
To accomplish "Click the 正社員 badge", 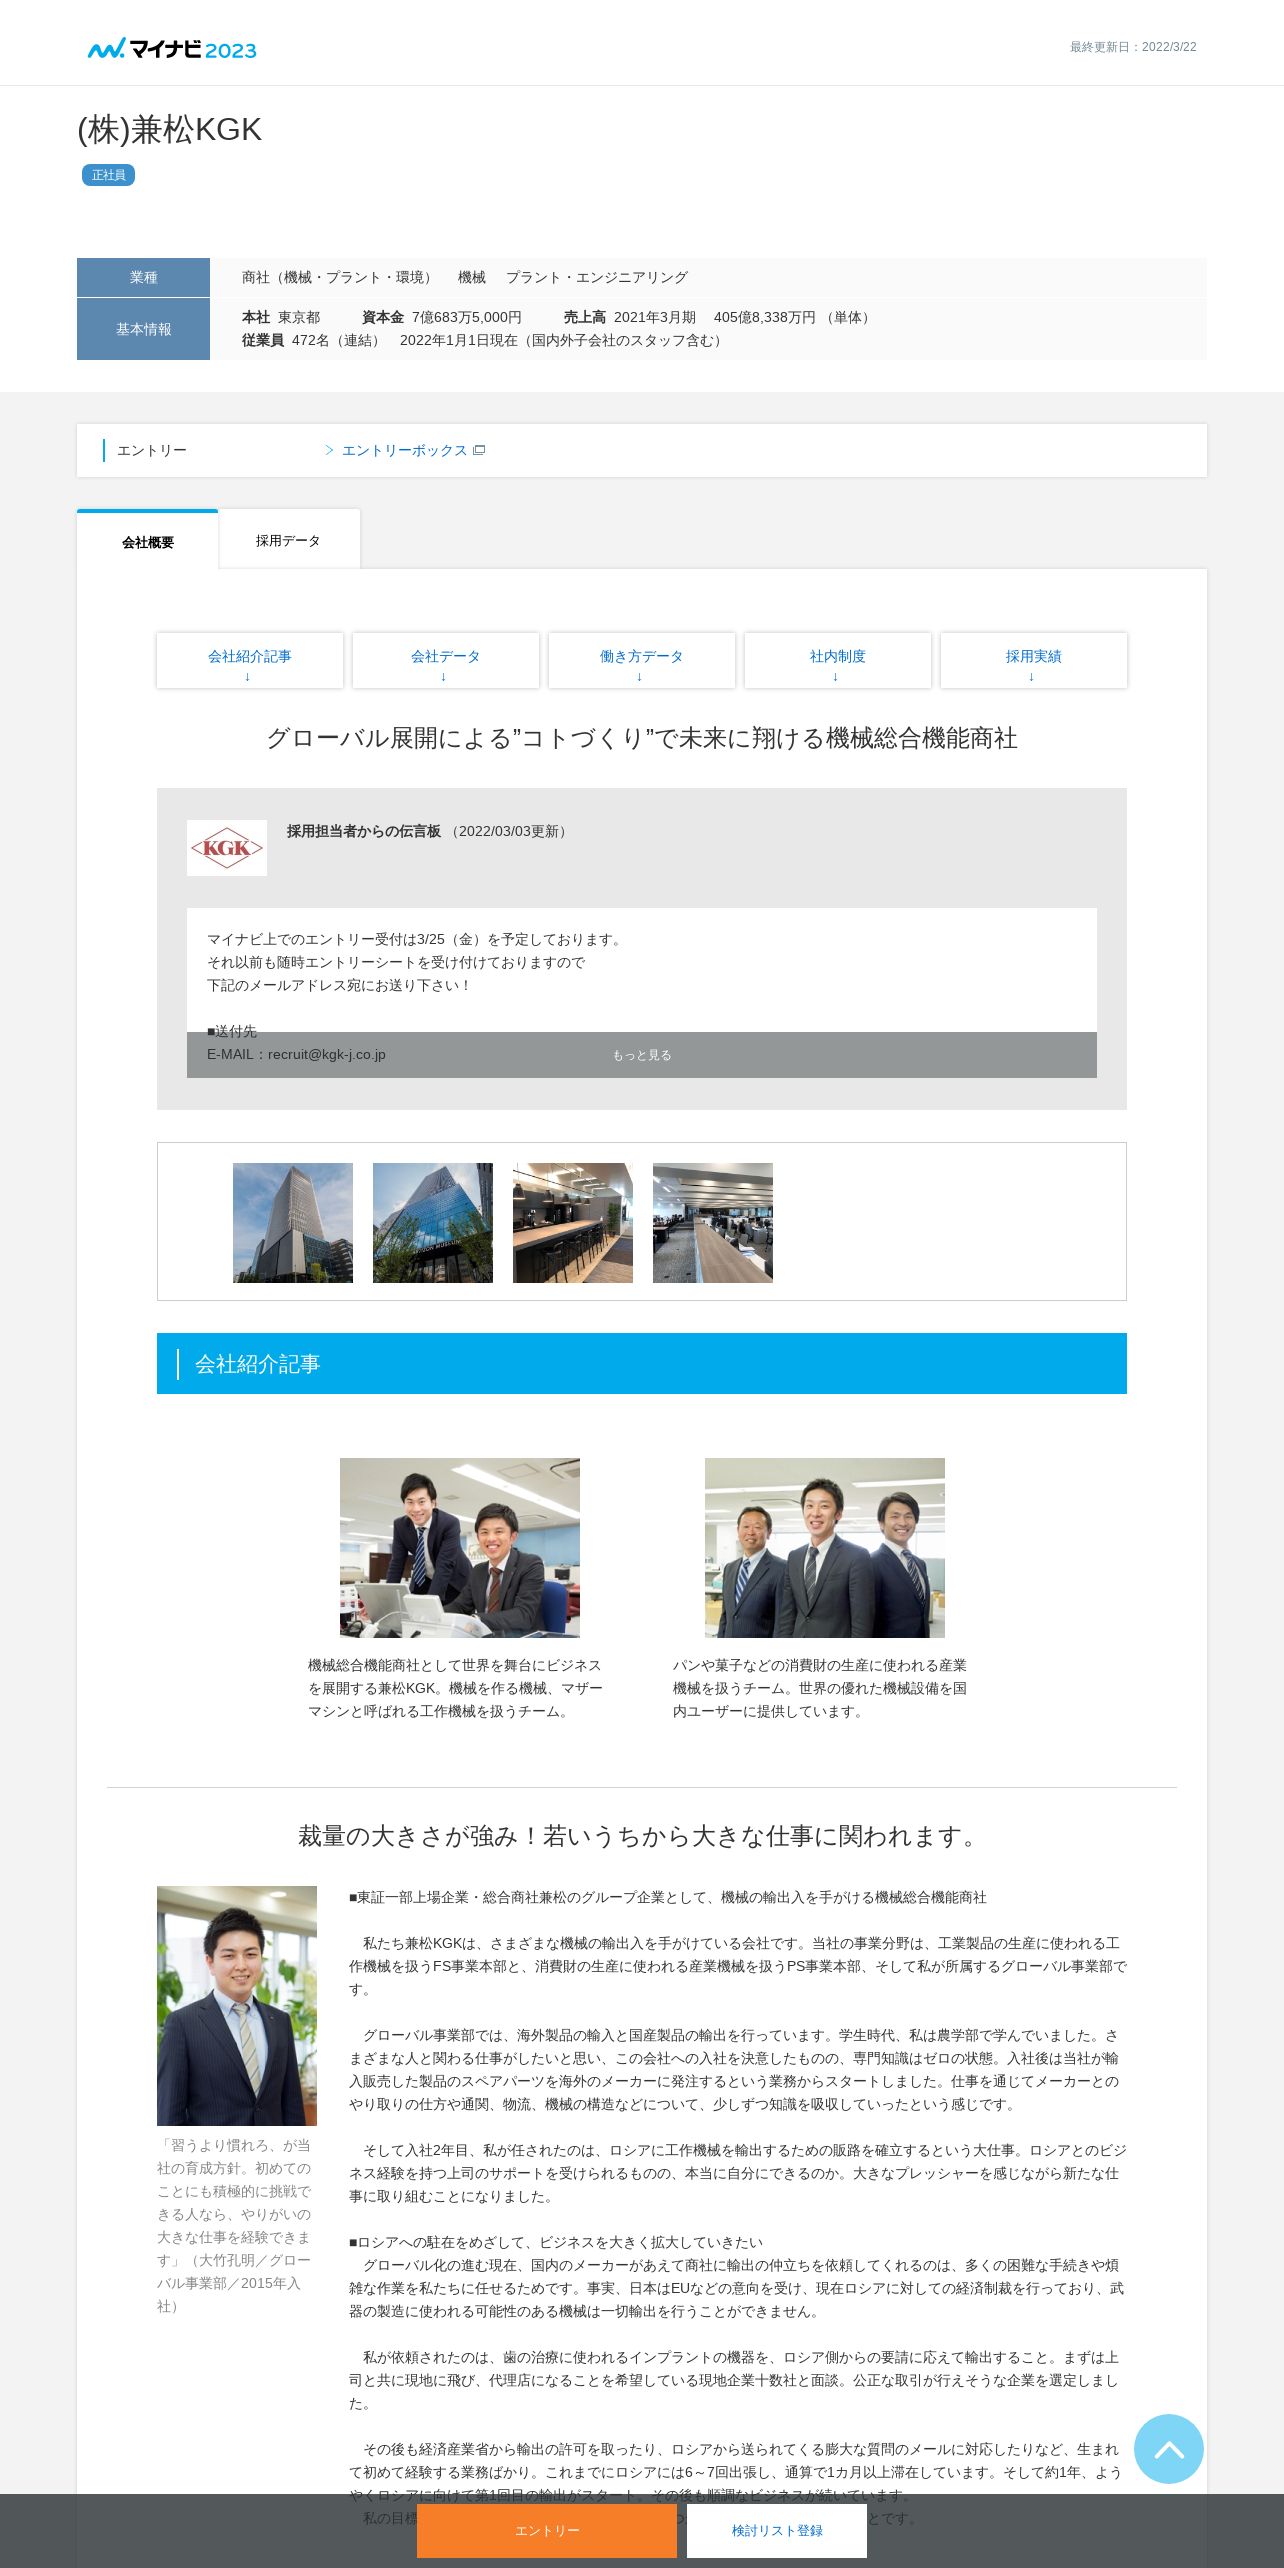I will (108, 175).
